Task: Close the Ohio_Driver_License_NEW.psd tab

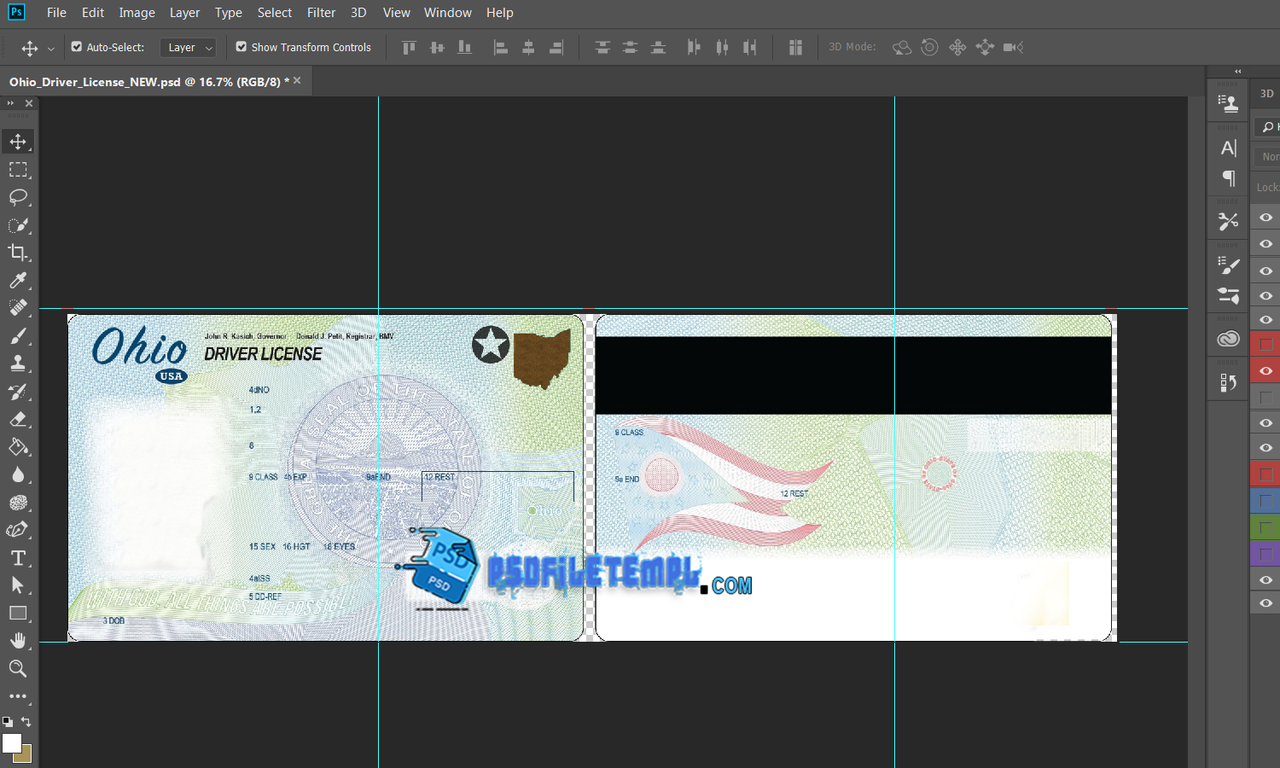Action: pos(298,81)
